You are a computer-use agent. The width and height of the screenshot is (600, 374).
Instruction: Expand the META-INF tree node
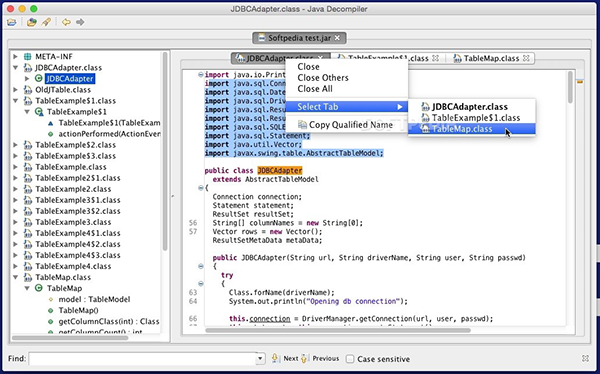(x=15, y=57)
